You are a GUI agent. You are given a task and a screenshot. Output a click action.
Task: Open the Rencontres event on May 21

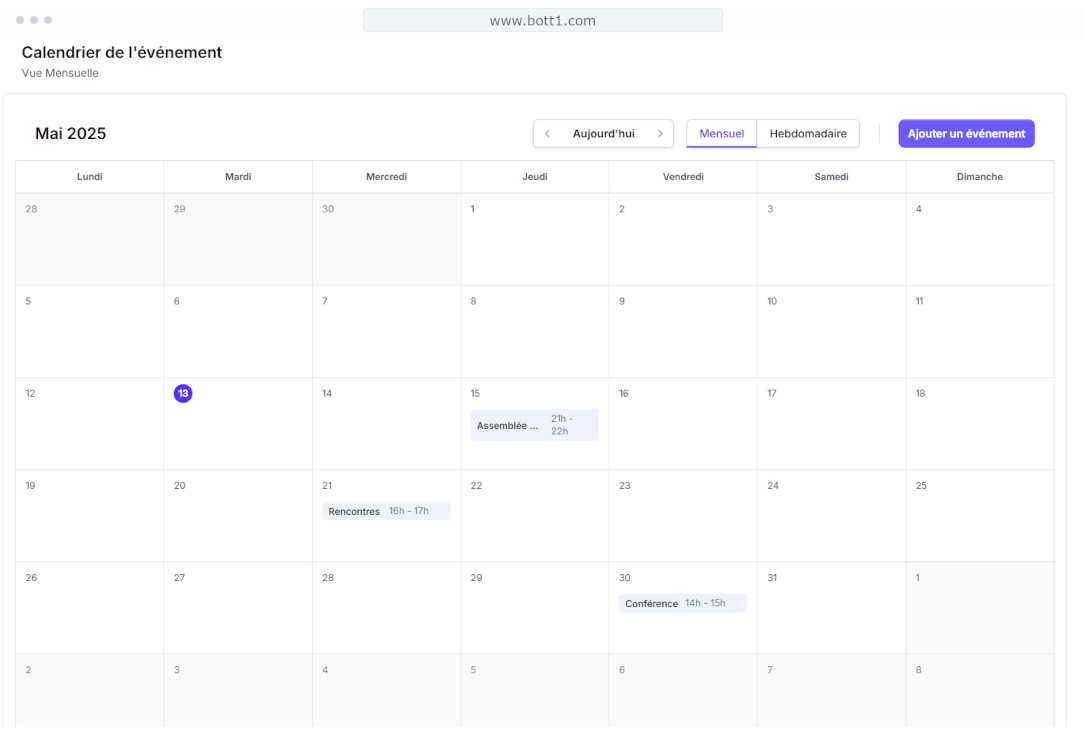(353, 510)
